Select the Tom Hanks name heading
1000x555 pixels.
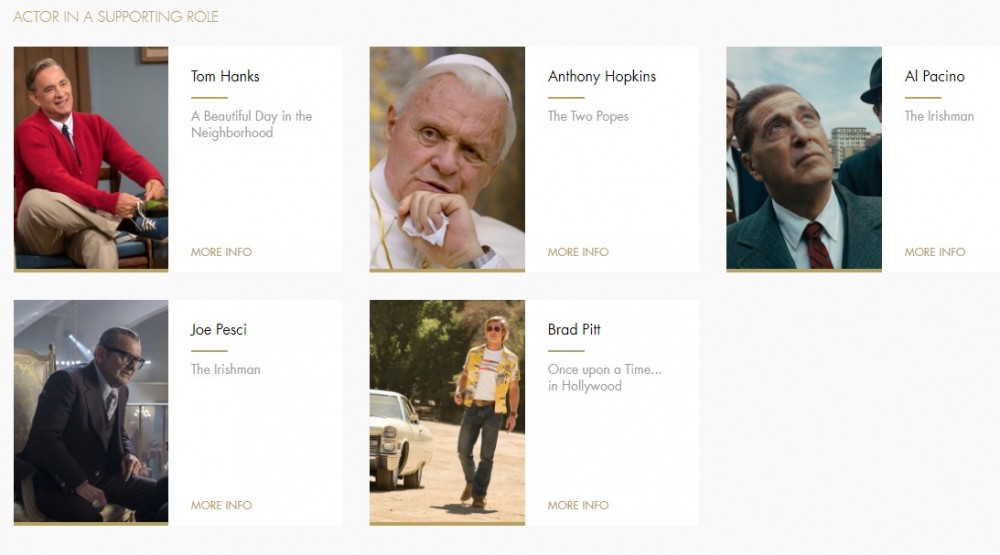tap(225, 76)
